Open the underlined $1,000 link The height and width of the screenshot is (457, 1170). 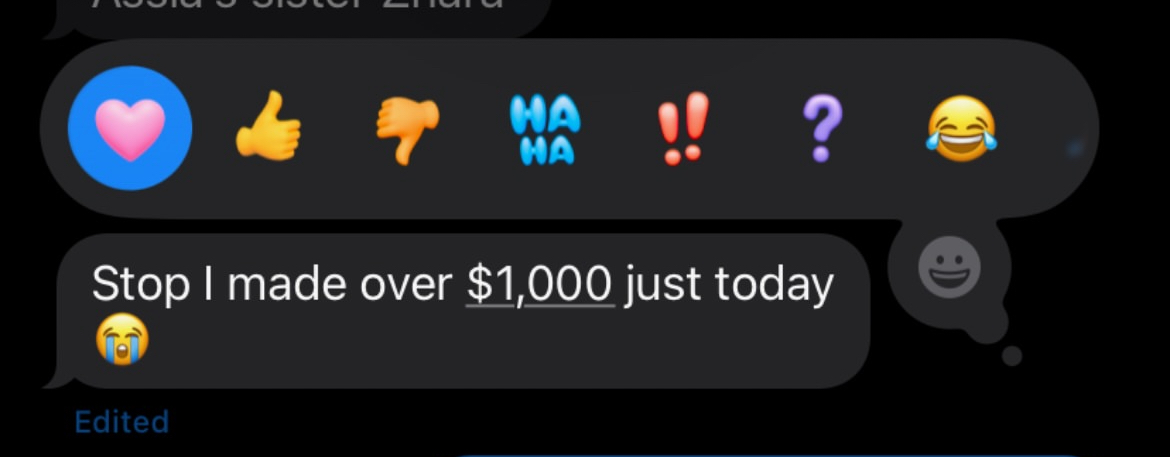pos(540,285)
